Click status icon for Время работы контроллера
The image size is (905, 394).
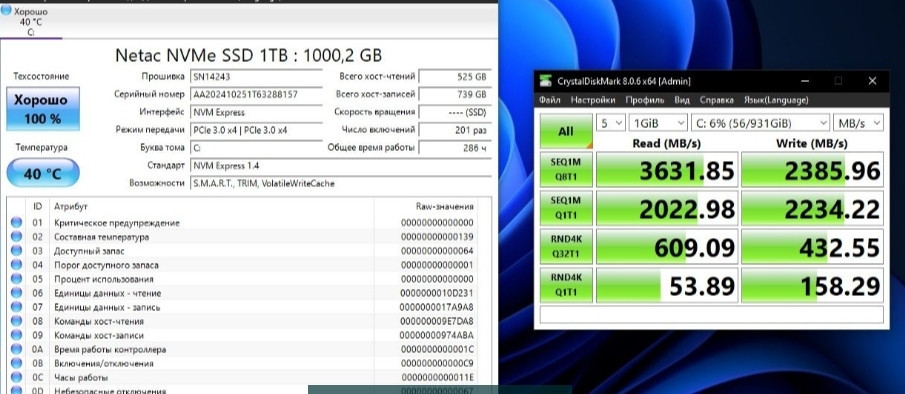16,350
